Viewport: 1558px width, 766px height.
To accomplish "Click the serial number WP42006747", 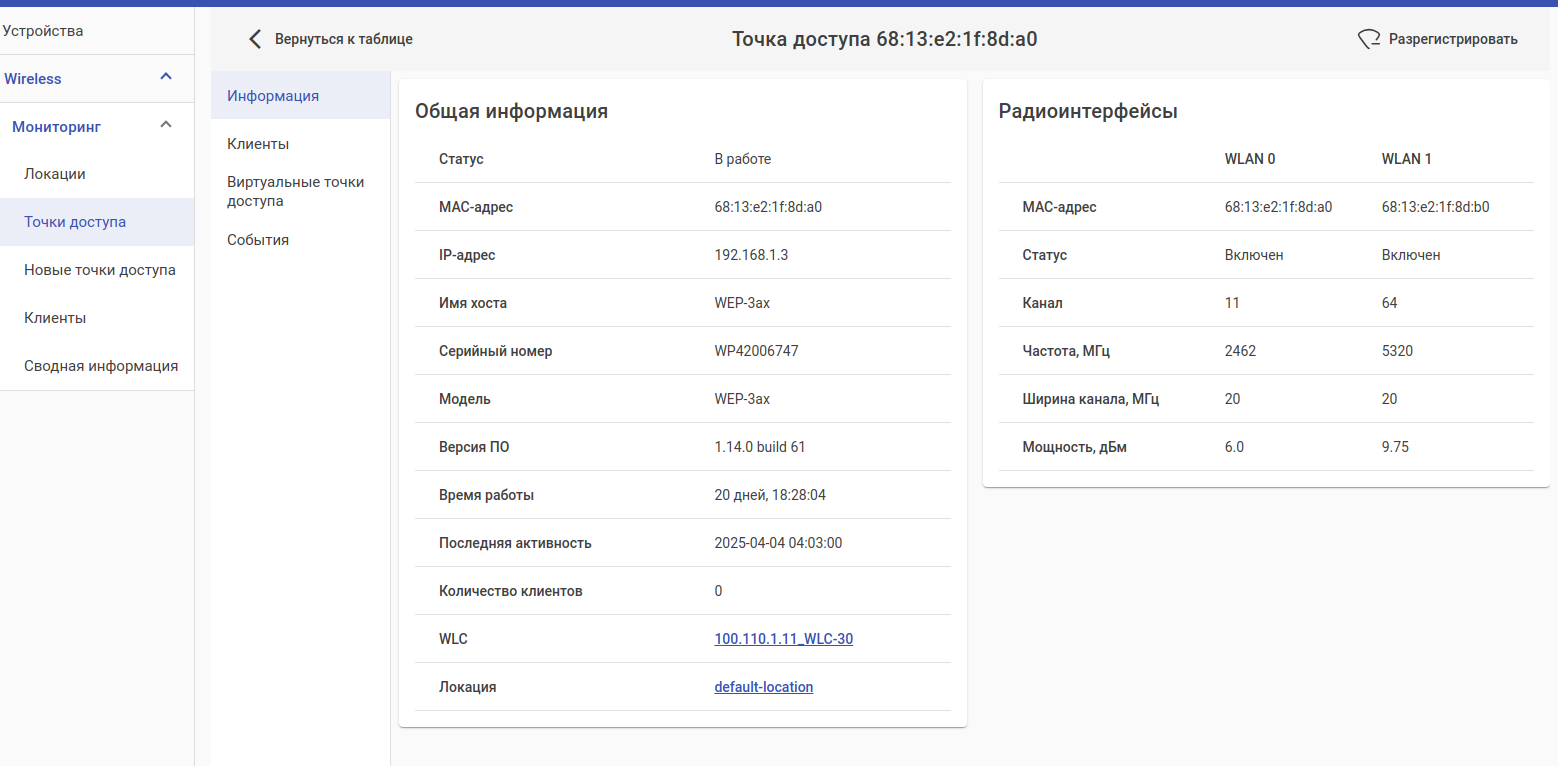I will [756, 351].
